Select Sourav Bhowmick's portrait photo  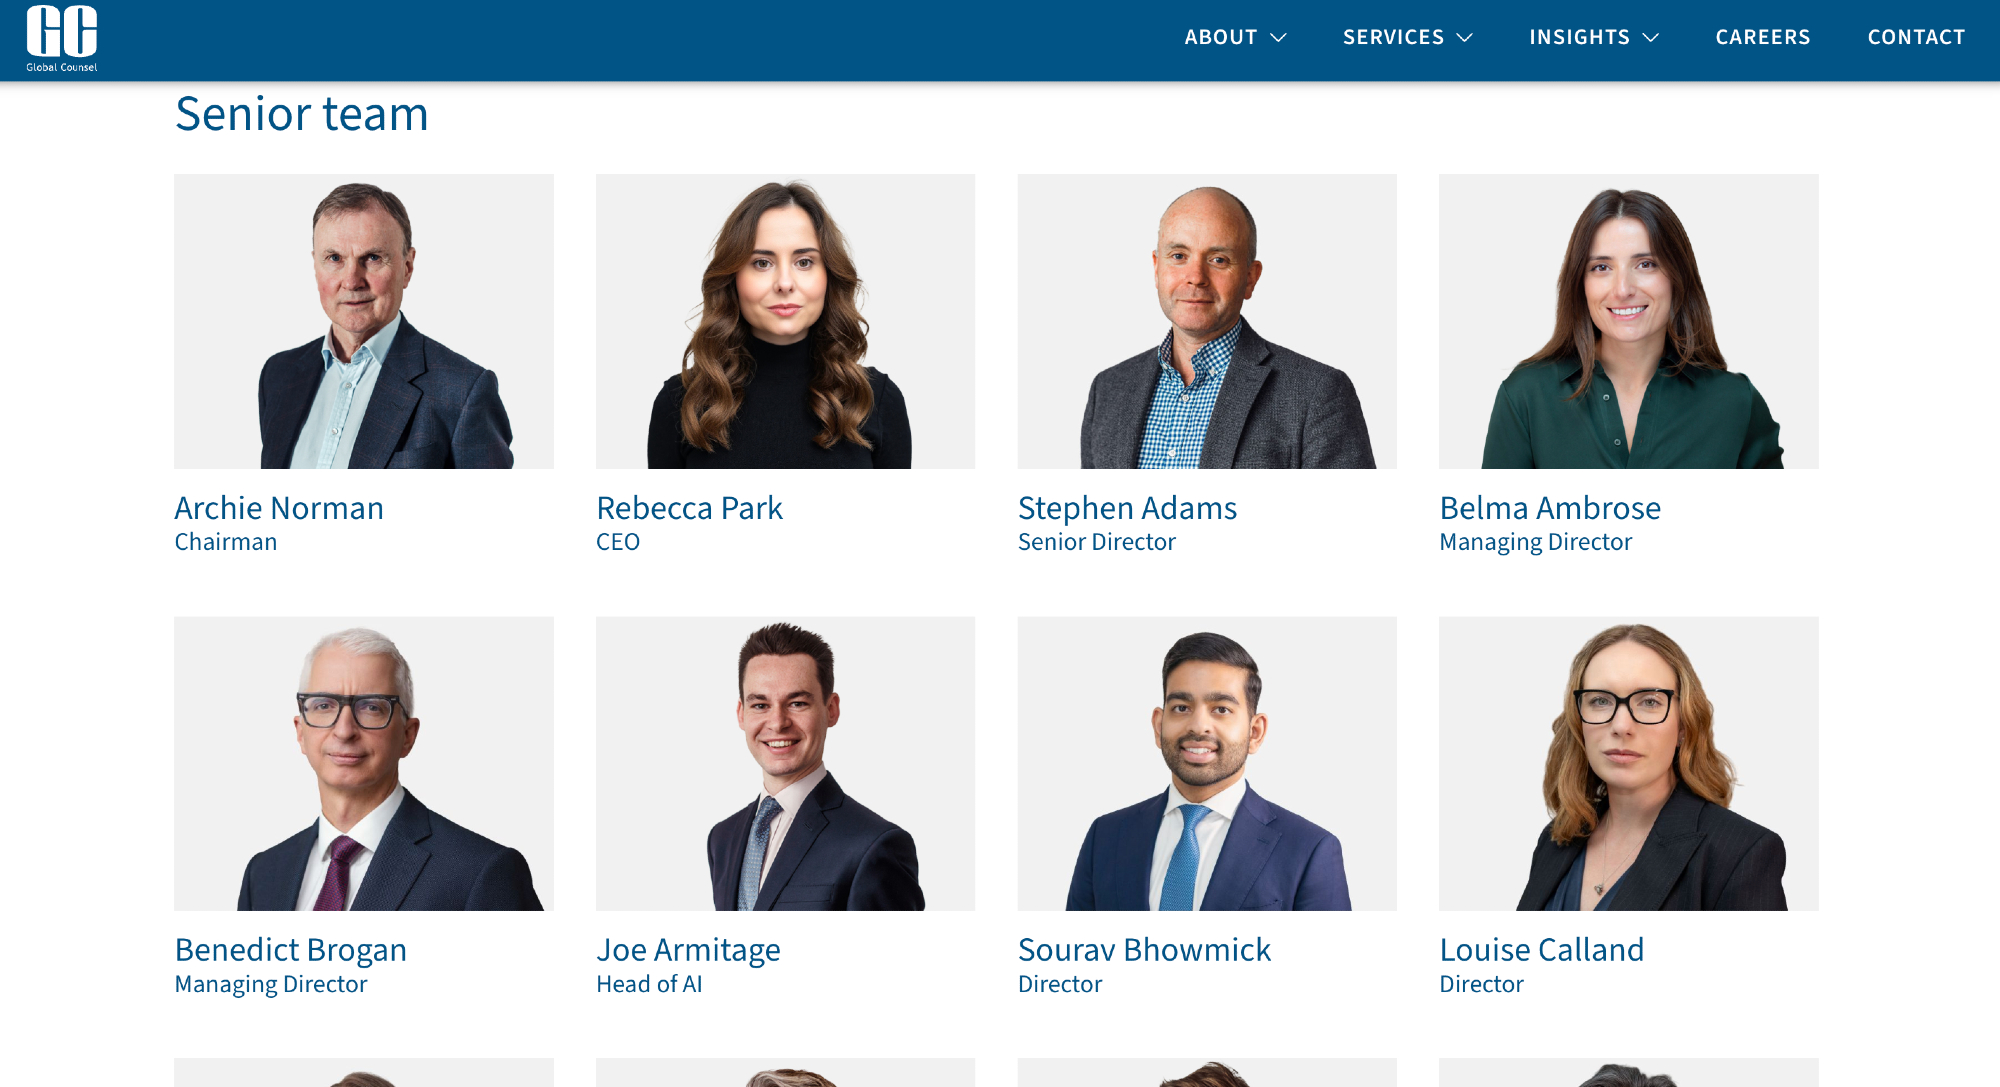point(1207,763)
